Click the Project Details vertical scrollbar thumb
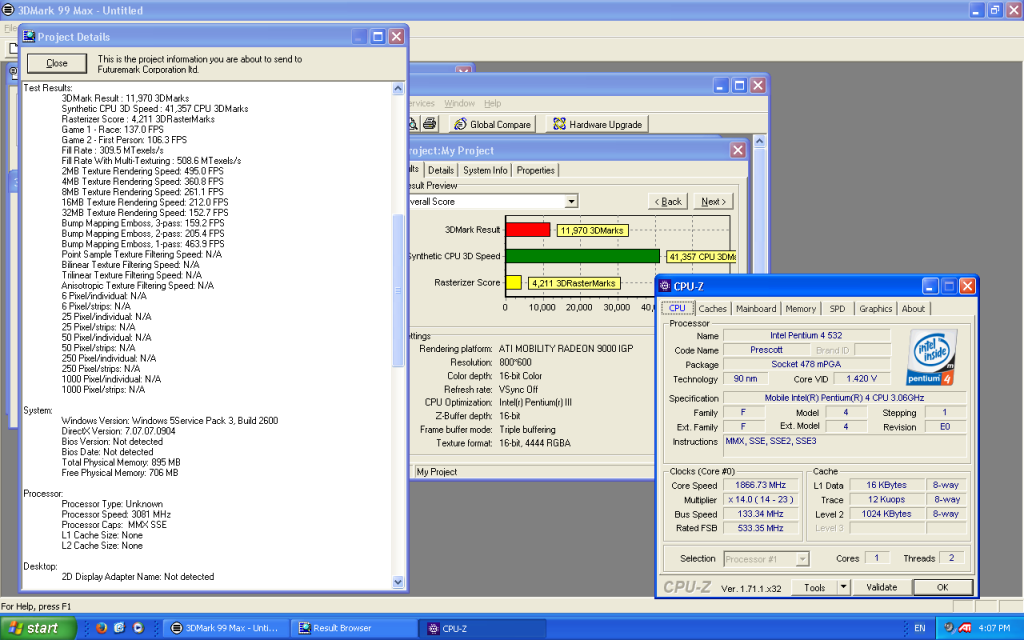Image resolution: width=1024 pixels, height=640 pixels. [x=398, y=290]
